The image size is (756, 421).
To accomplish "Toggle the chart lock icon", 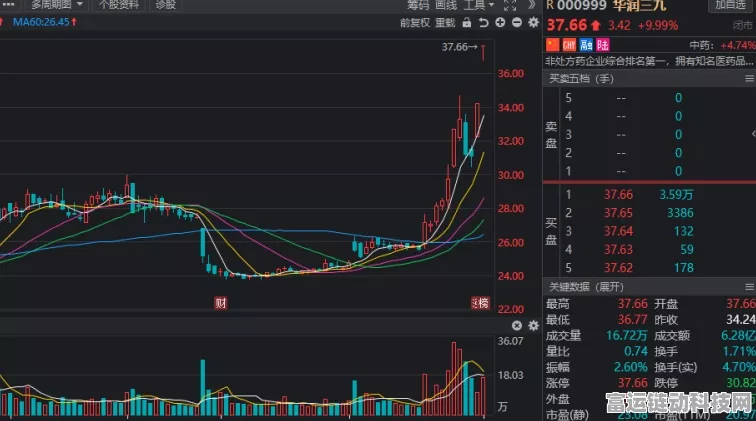I will point(466,22).
